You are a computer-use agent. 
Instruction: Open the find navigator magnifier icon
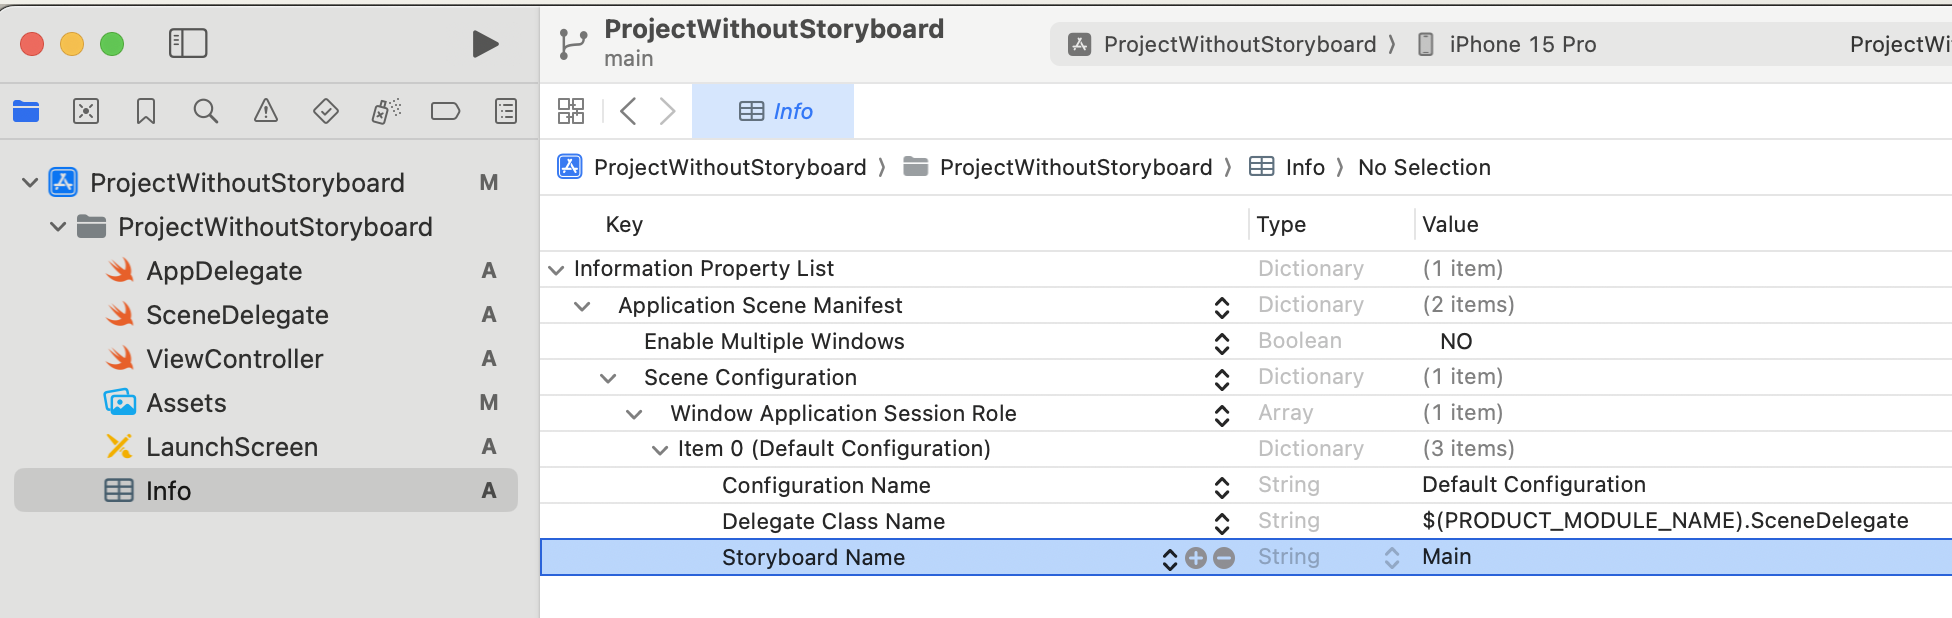[206, 111]
